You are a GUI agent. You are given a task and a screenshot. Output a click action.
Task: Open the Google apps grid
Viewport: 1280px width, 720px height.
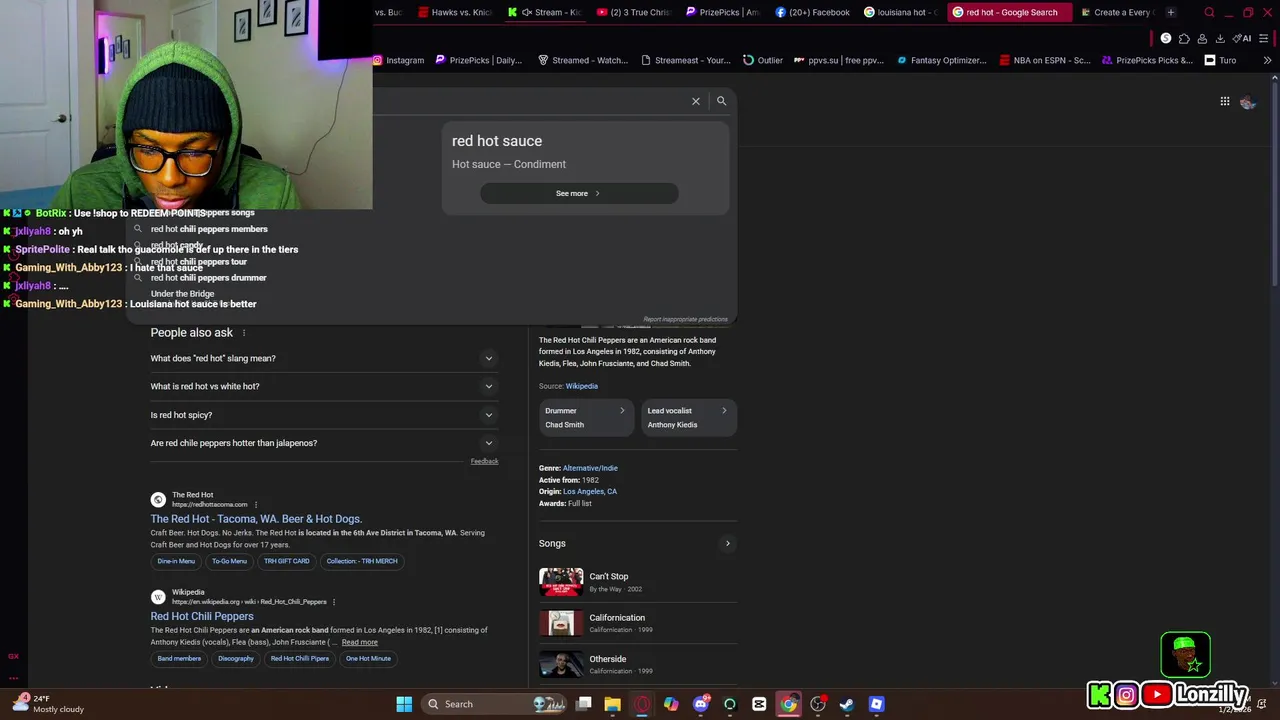point(1224,101)
